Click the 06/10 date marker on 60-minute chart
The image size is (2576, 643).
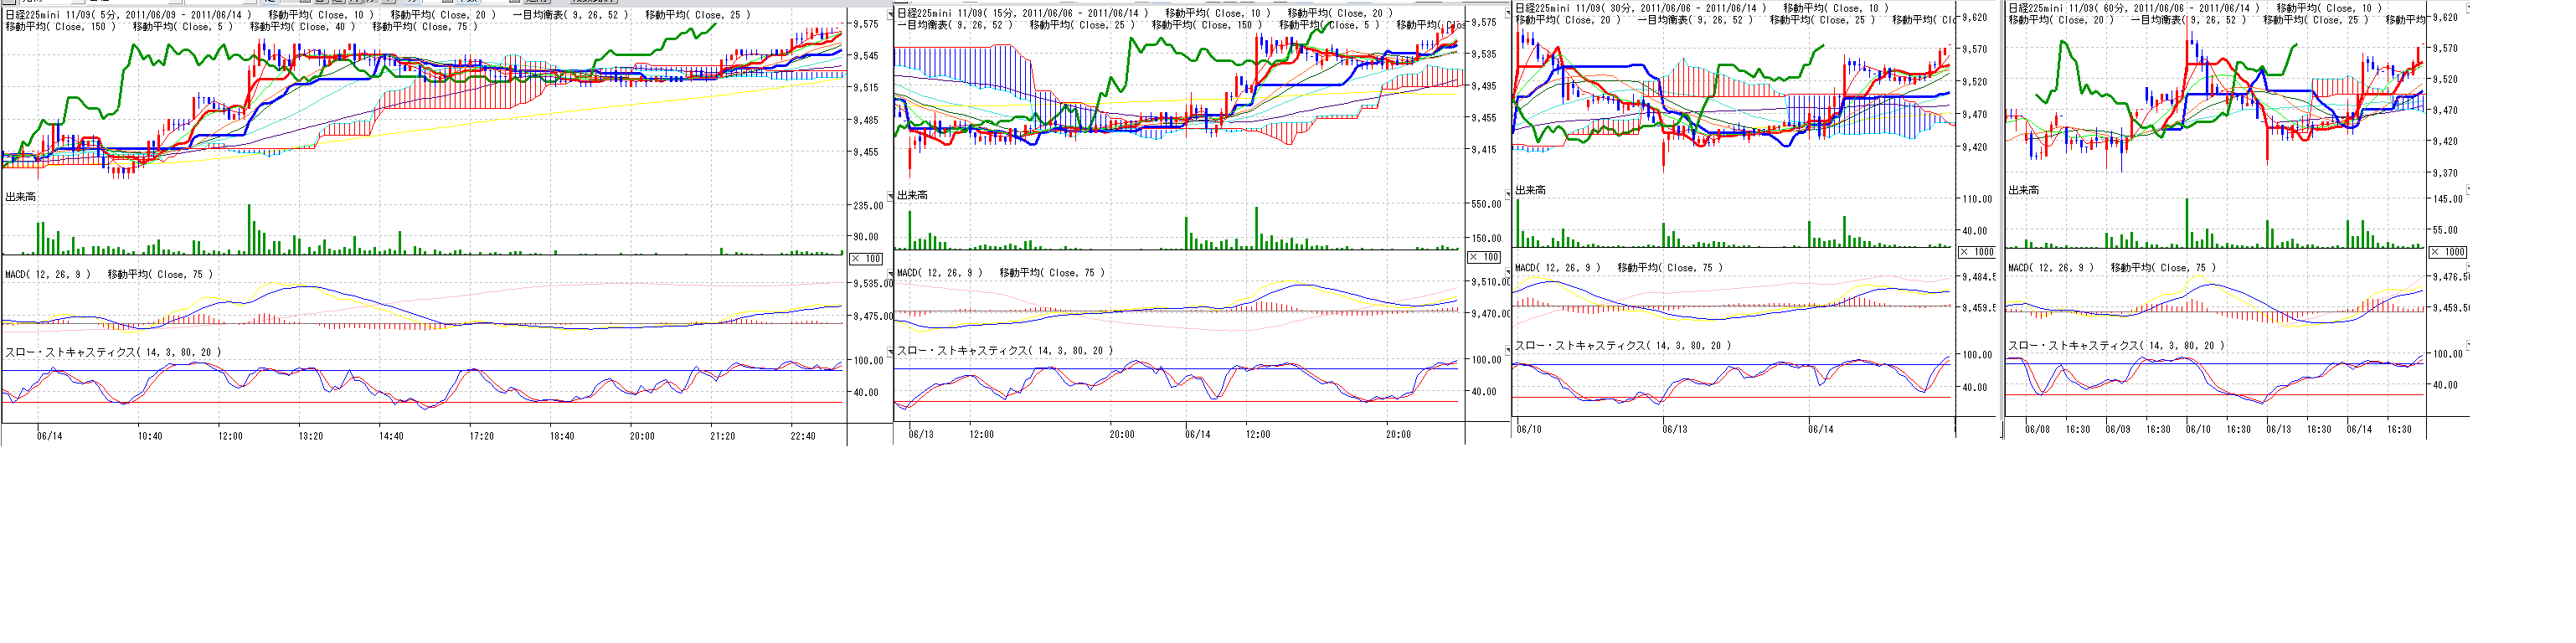2198,429
